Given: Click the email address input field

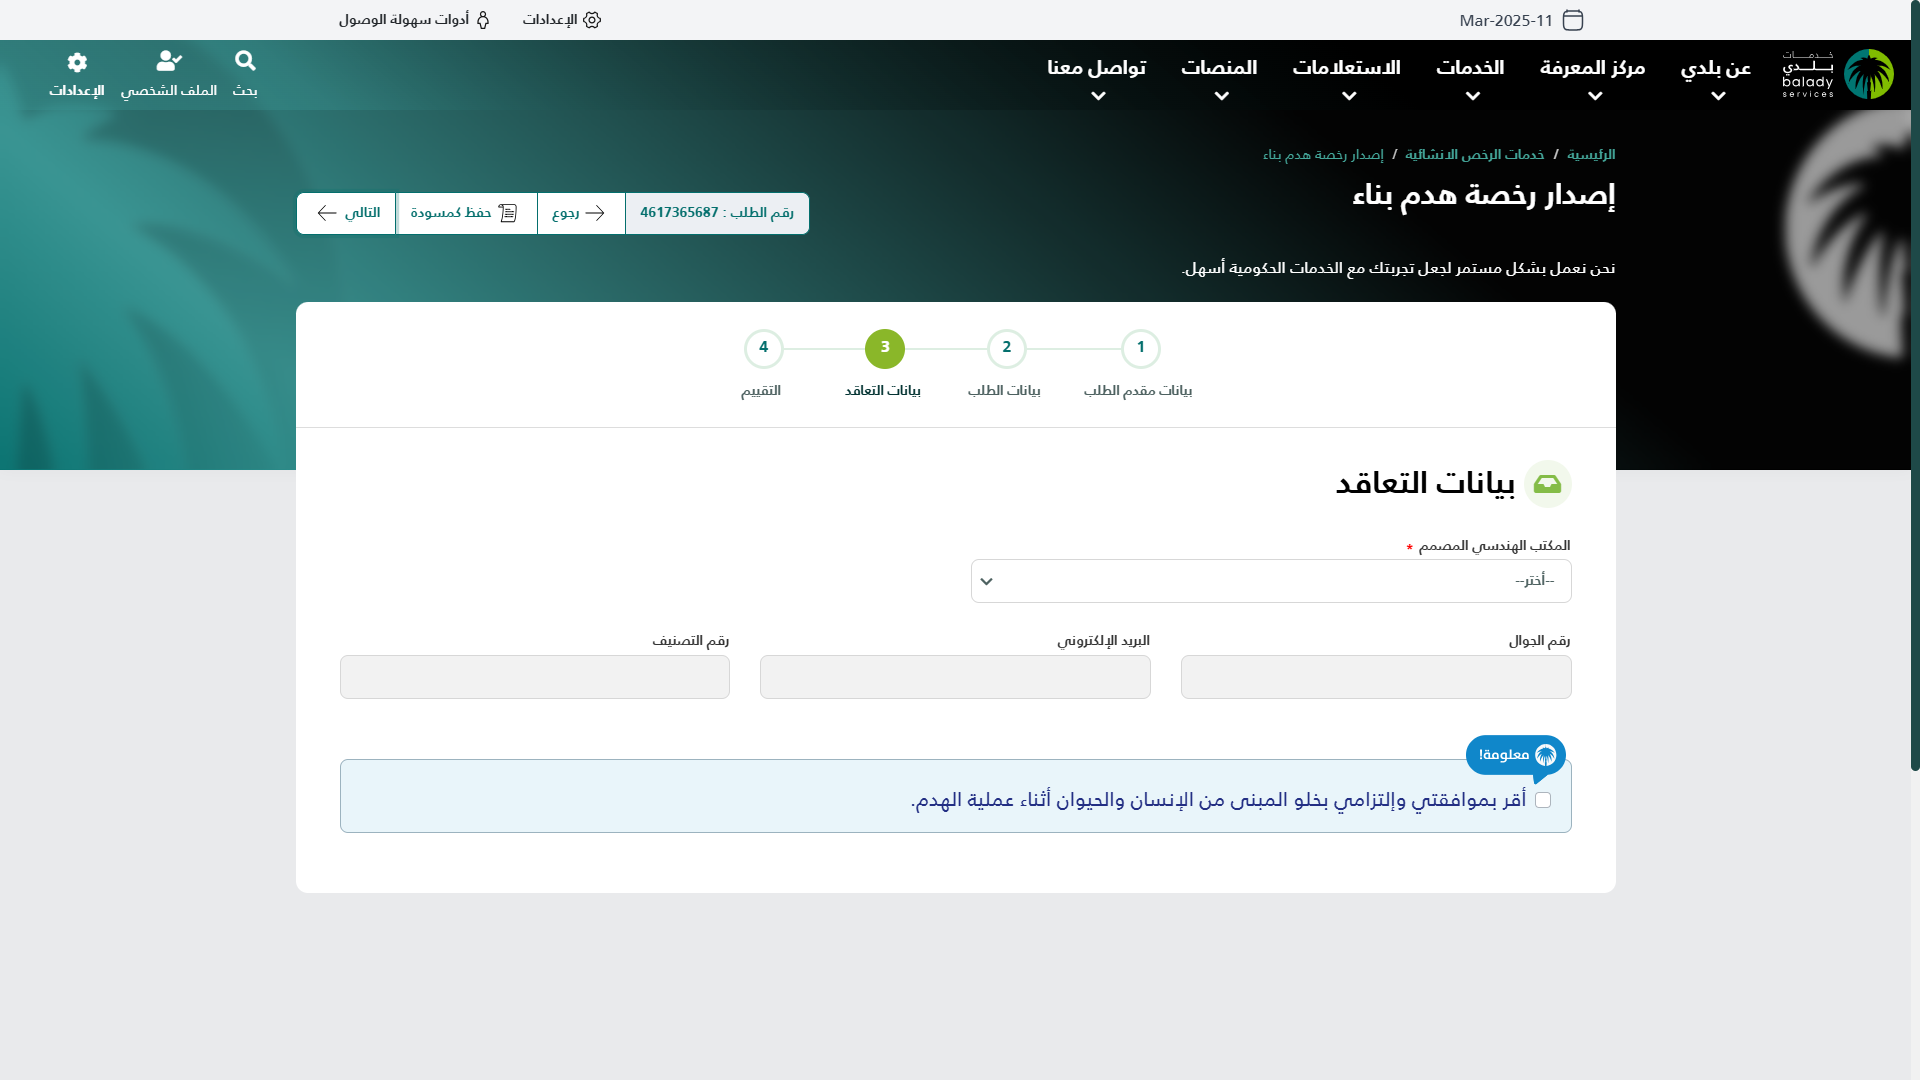Looking at the screenshot, I should 954,677.
